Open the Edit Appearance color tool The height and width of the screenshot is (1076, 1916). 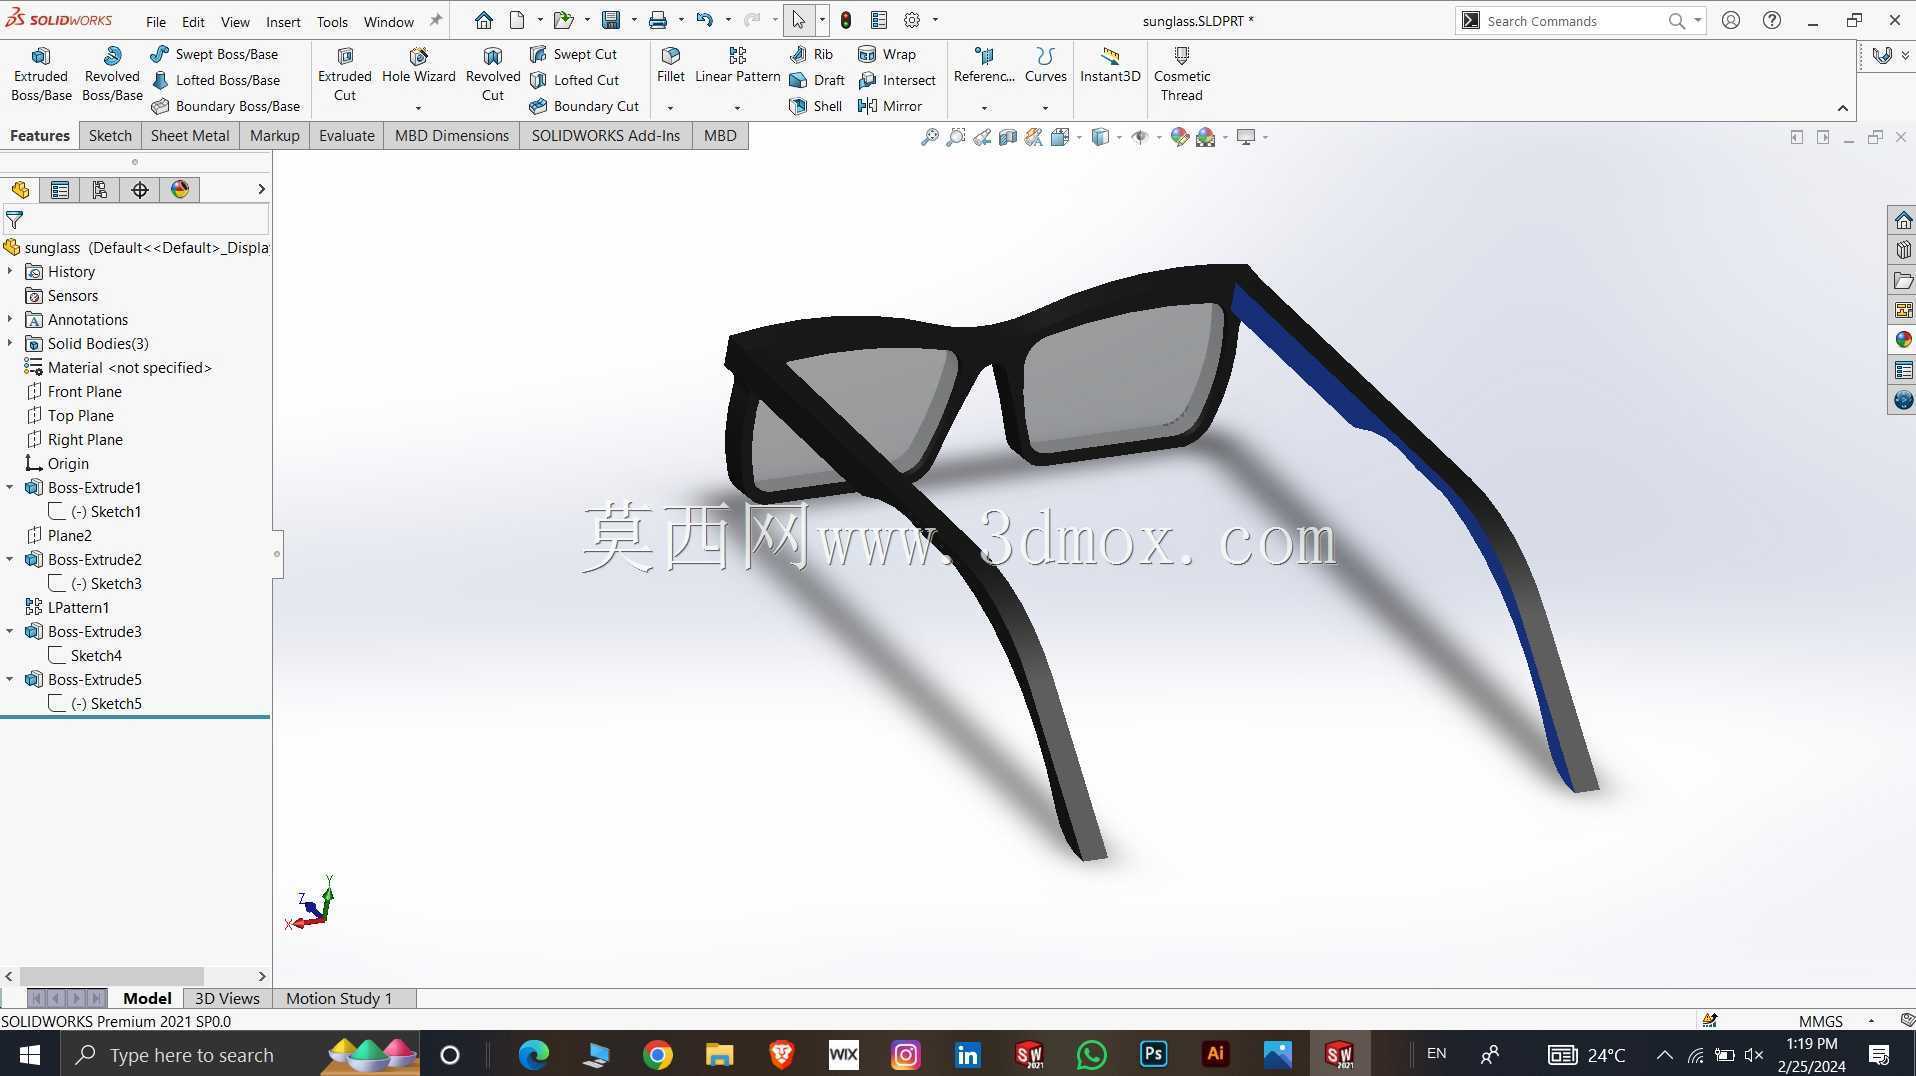pyautogui.click(x=1180, y=137)
